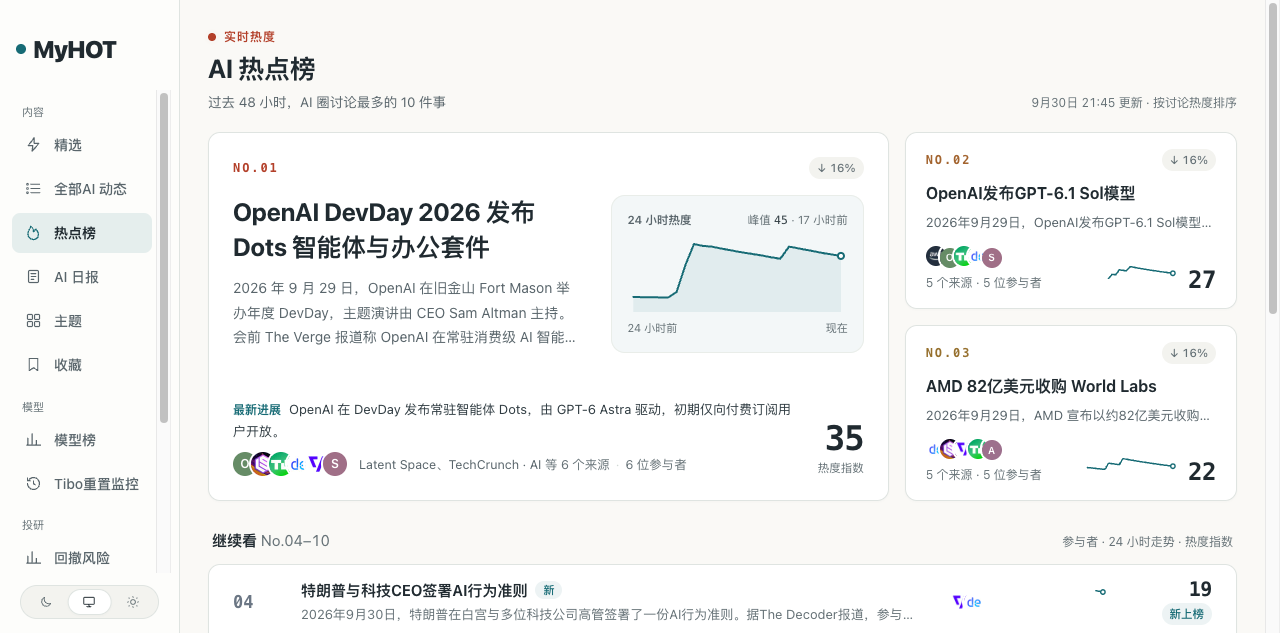Click the NO.02 sparkline trend chart
Viewport: 1280px width, 633px height.
pyautogui.click(x=1141, y=272)
